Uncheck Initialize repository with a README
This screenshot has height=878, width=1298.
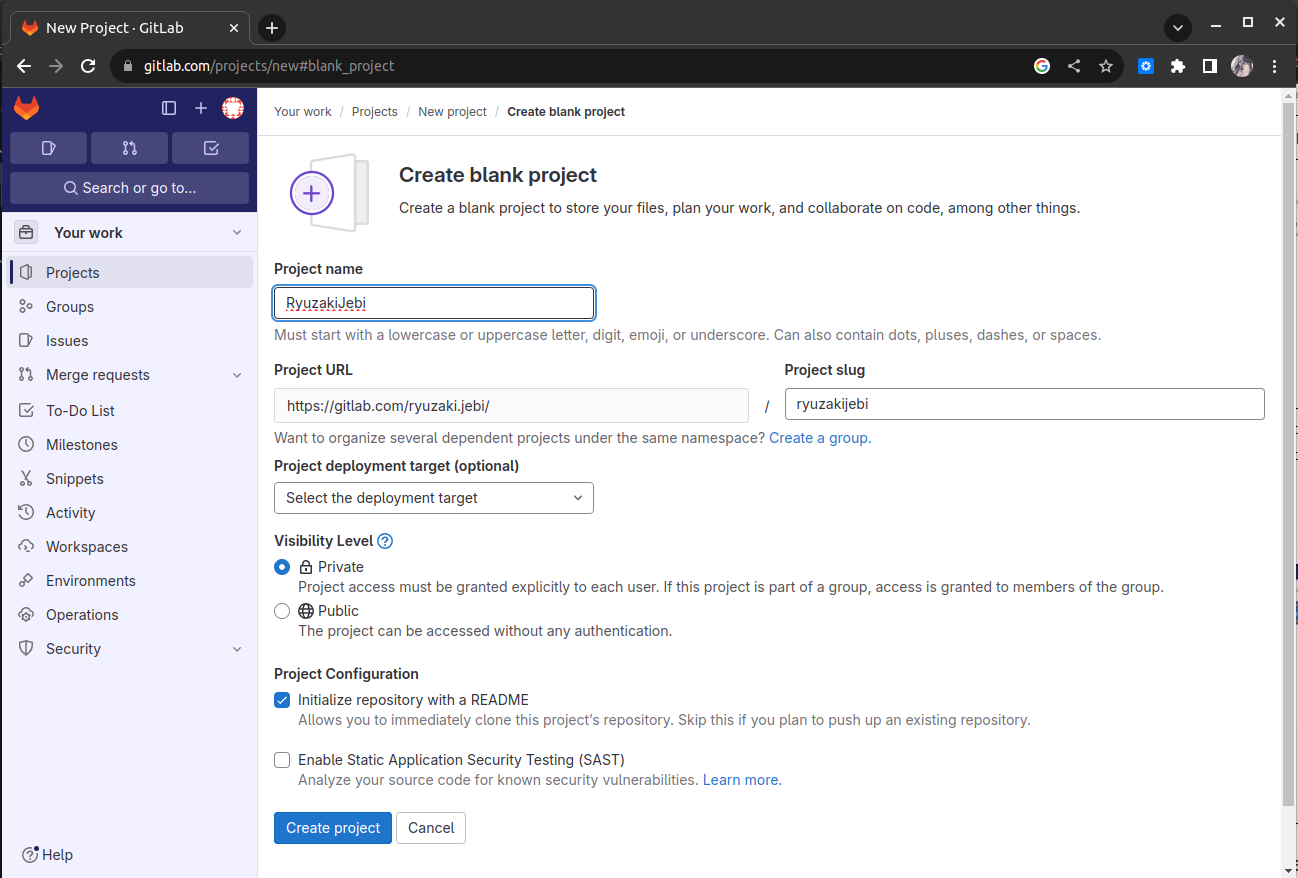[x=282, y=700]
